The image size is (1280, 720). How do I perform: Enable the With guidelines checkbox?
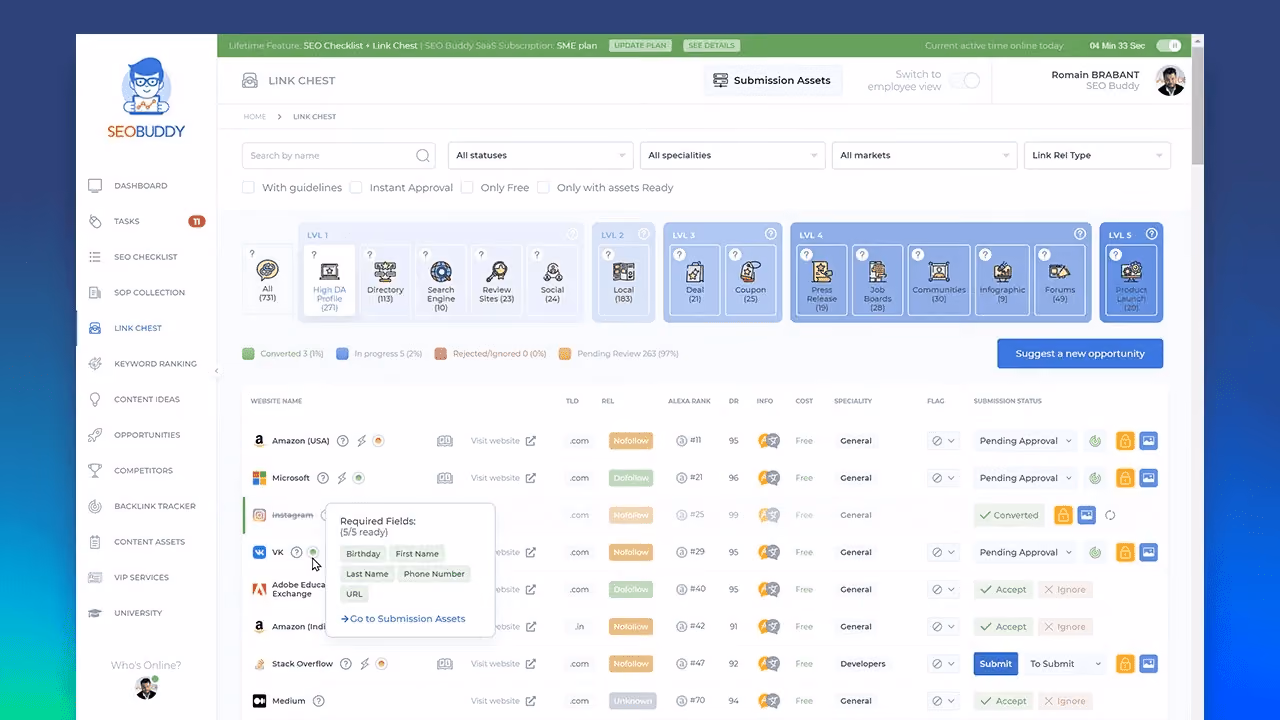(249, 187)
